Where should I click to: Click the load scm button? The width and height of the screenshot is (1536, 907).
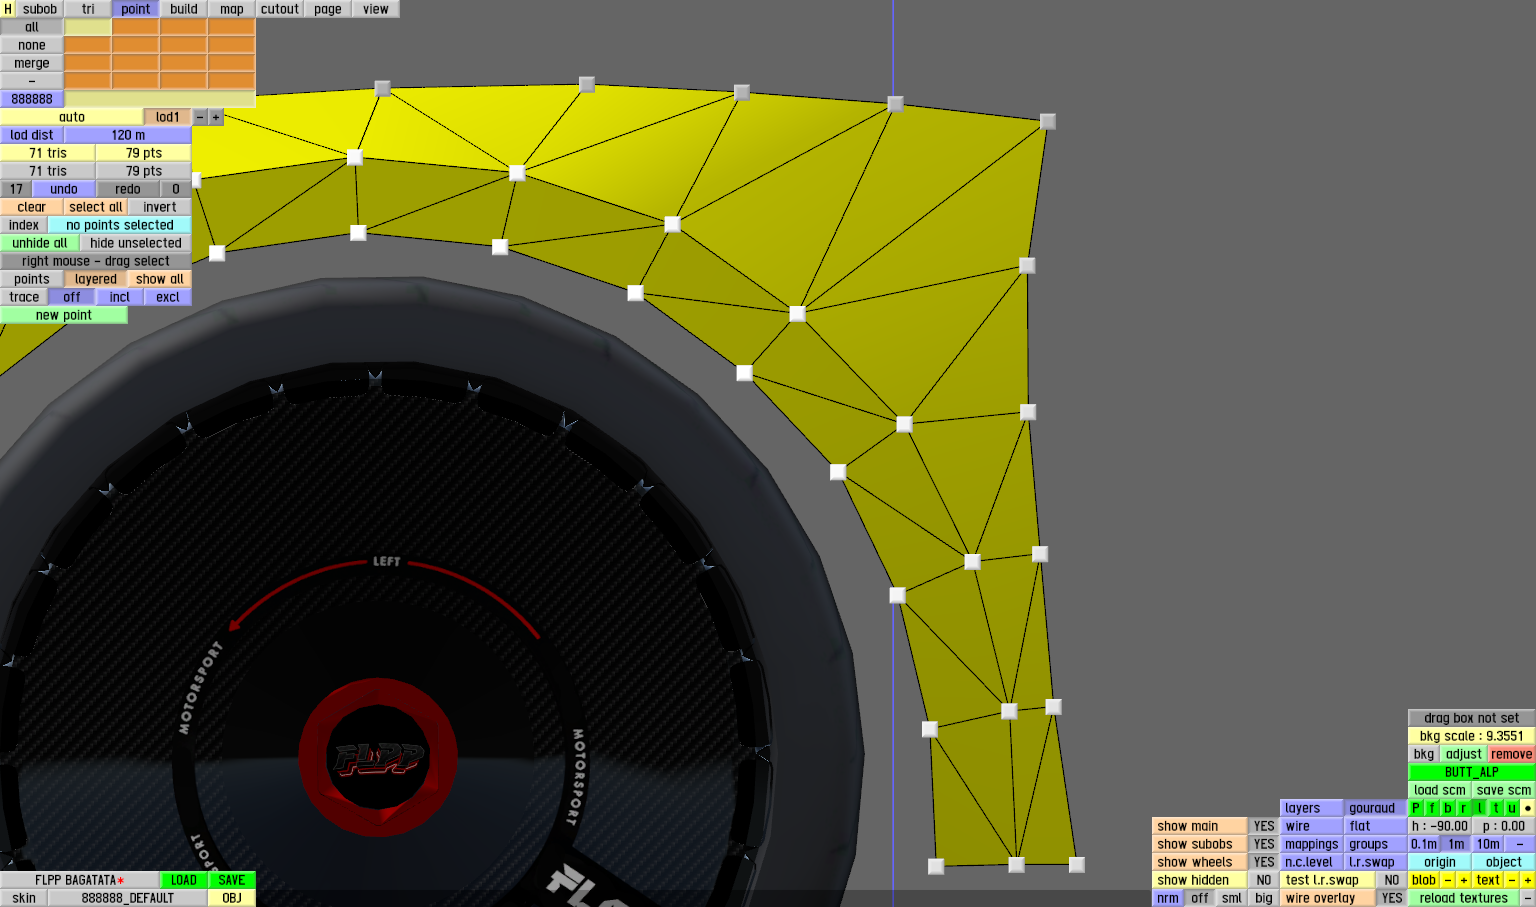(x=1440, y=790)
